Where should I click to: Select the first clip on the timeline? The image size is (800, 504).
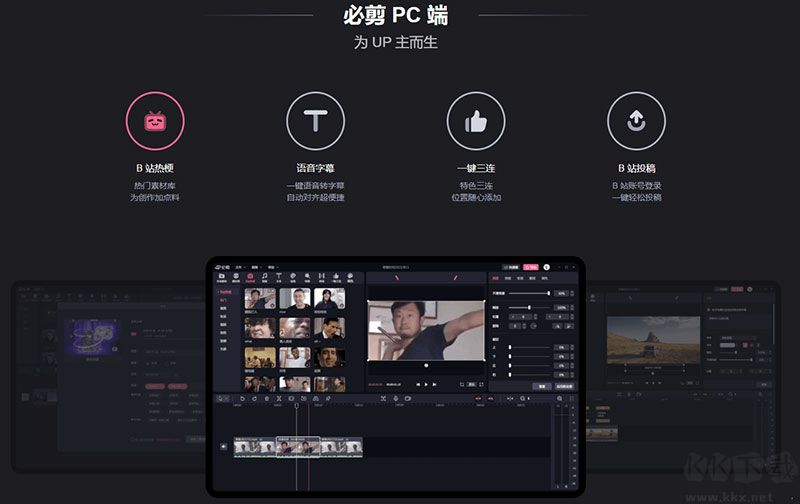pyautogui.click(x=255, y=447)
